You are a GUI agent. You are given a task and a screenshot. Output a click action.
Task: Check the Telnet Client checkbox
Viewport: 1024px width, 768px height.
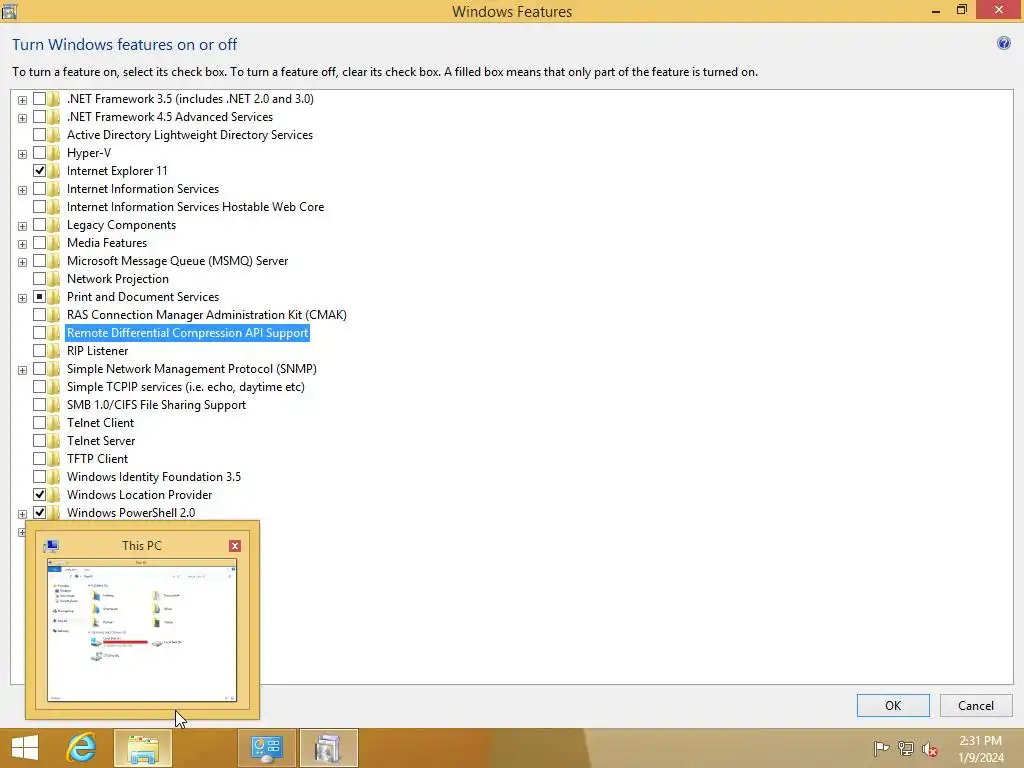tap(39, 423)
